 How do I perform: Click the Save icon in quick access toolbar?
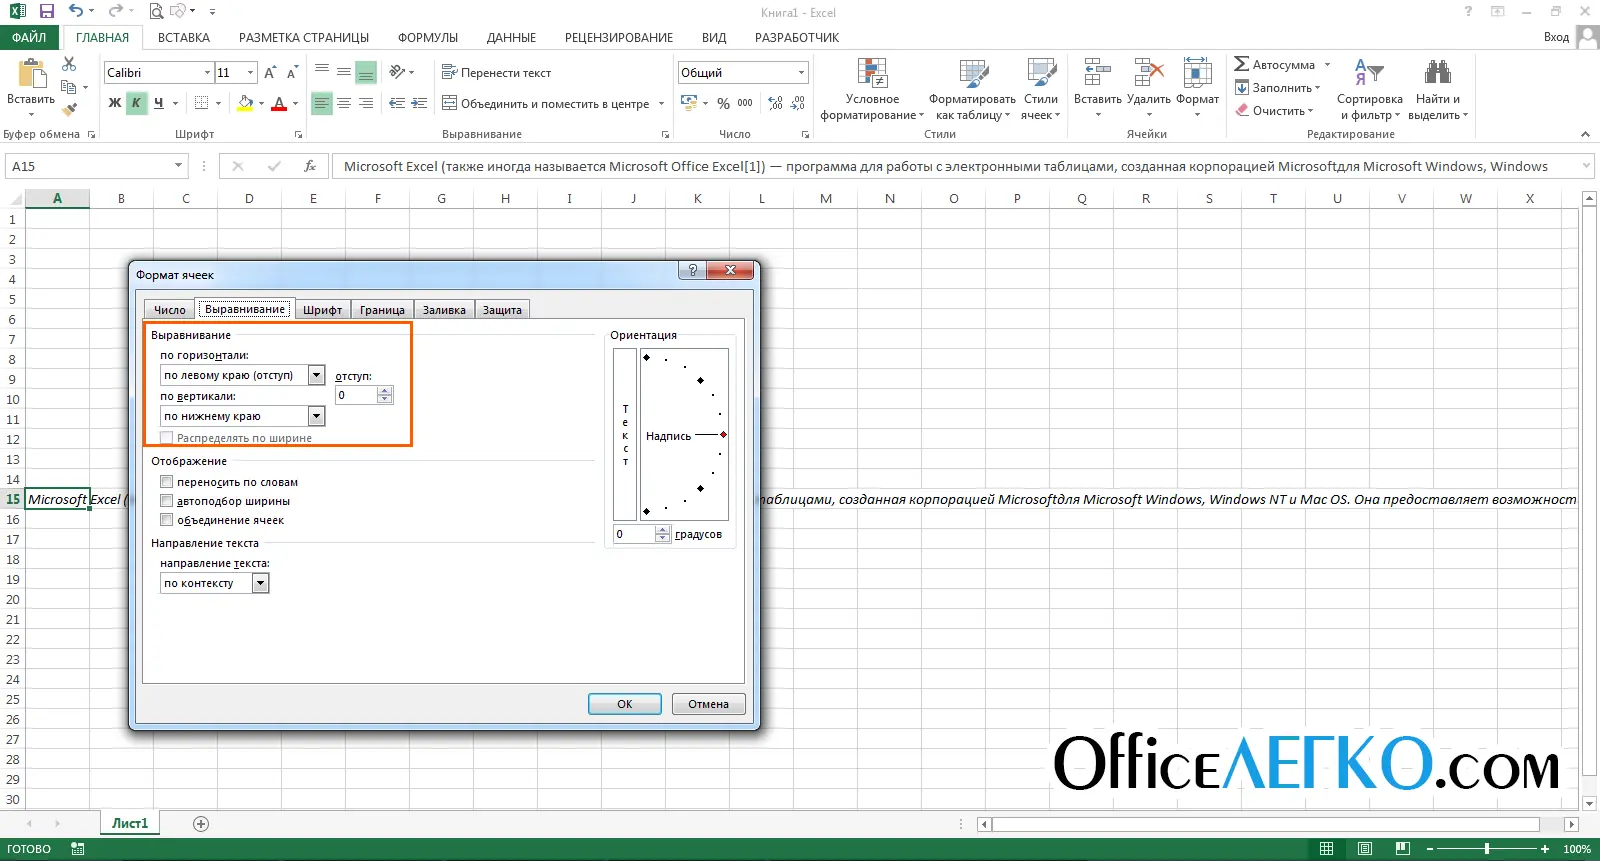[46, 12]
